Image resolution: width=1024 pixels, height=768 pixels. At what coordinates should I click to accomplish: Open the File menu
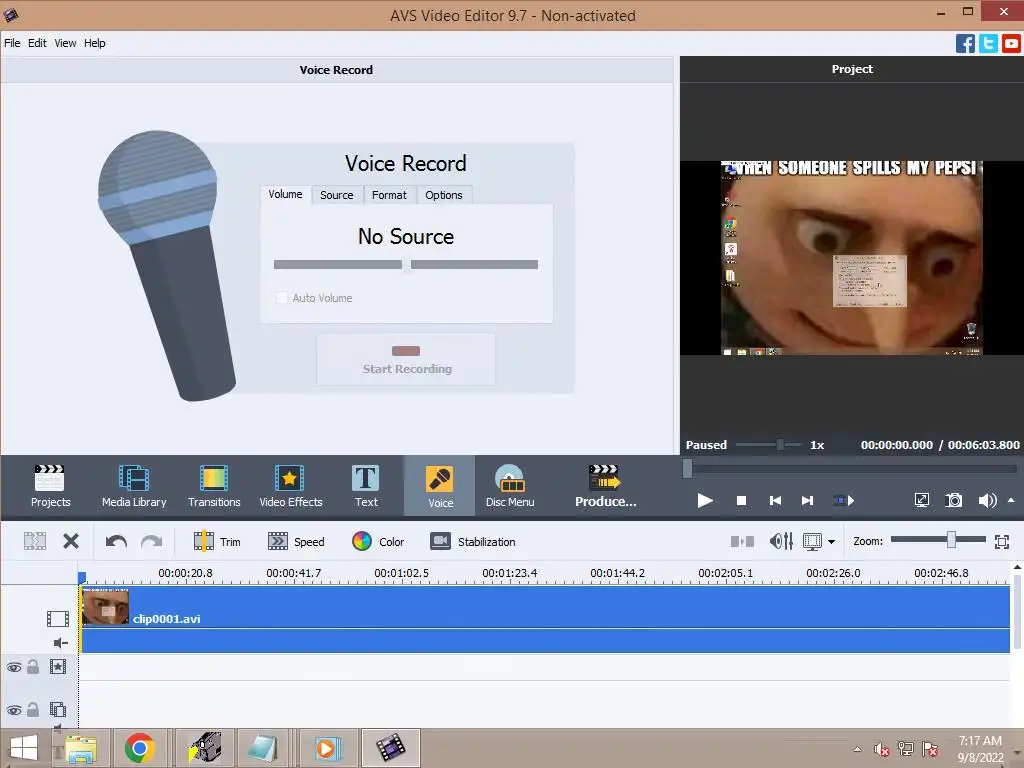point(12,43)
